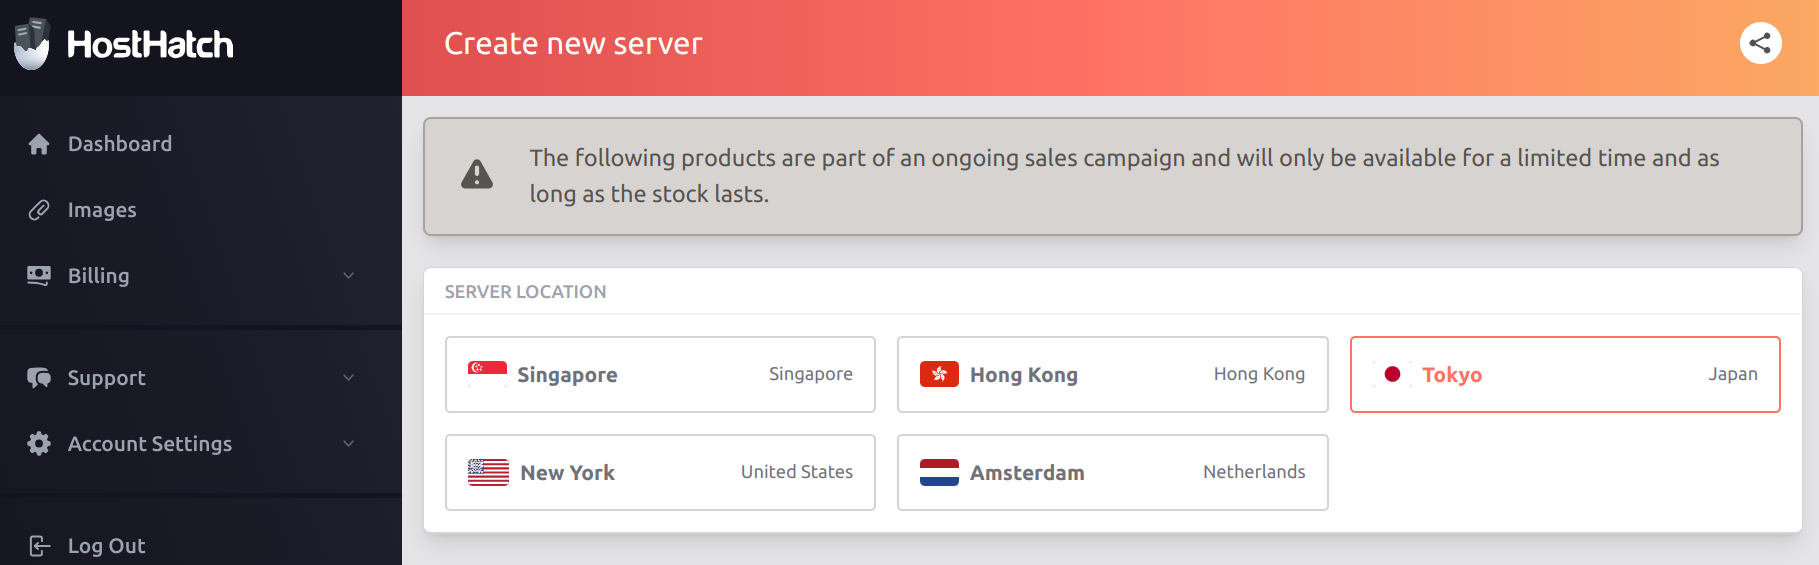The width and height of the screenshot is (1819, 565).
Task: Click the Account Settings gear icon
Action: (39, 444)
